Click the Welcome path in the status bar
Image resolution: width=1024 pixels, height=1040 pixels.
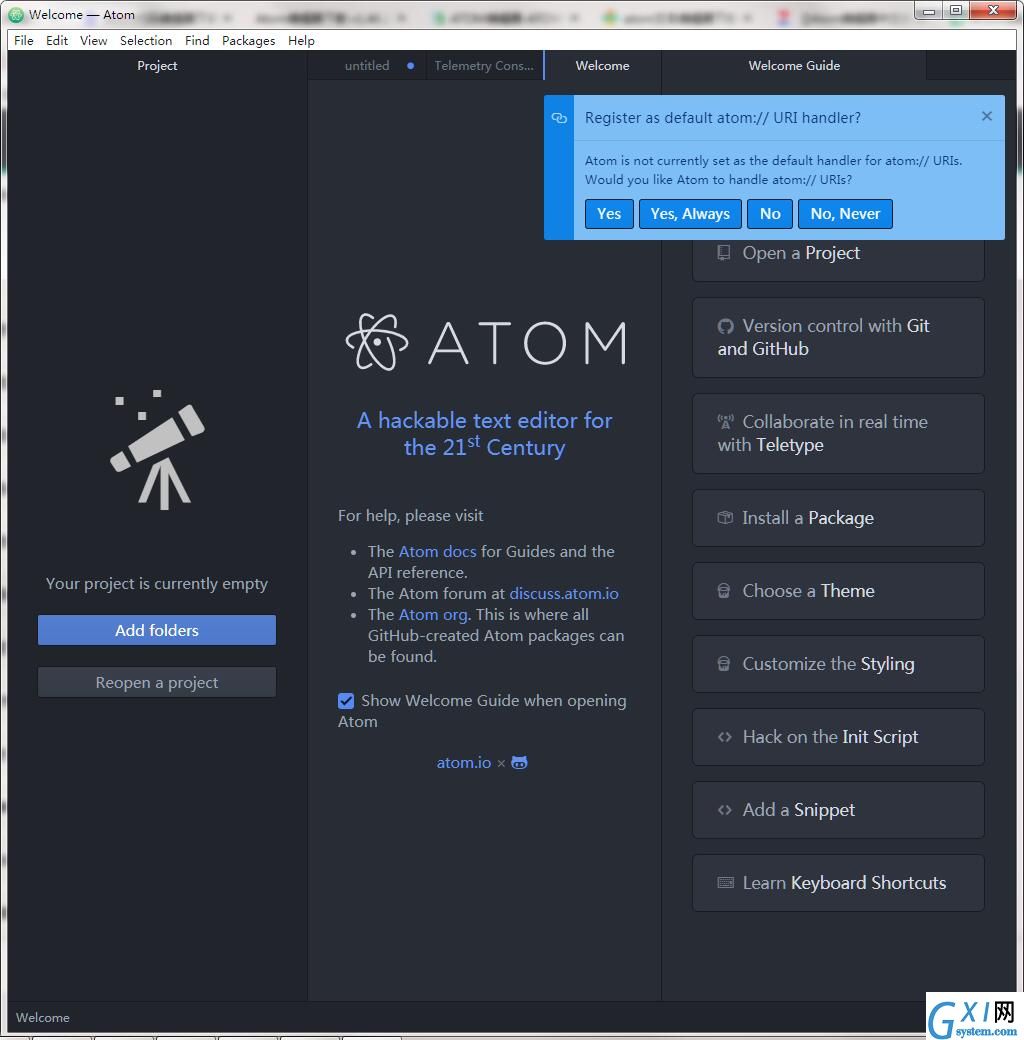42,1017
